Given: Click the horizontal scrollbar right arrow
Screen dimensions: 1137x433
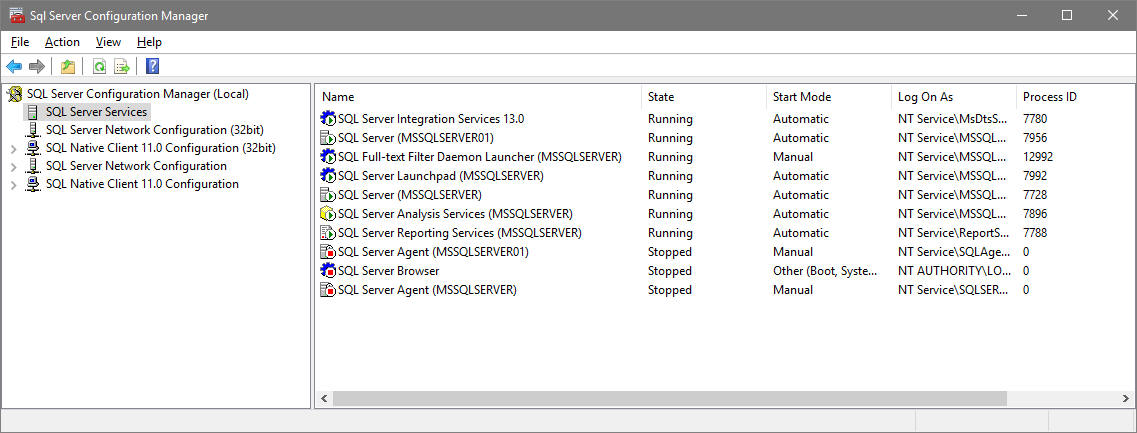Looking at the screenshot, I should click(1125, 398).
